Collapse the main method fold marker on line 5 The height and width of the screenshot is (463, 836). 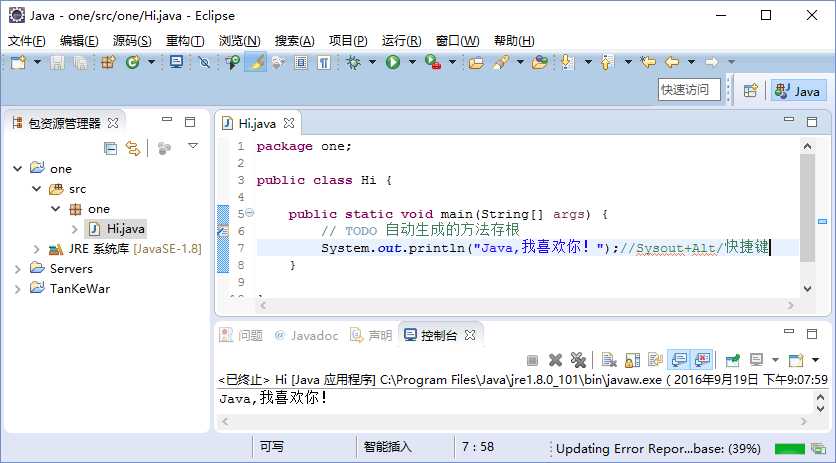pyautogui.click(x=250, y=213)
